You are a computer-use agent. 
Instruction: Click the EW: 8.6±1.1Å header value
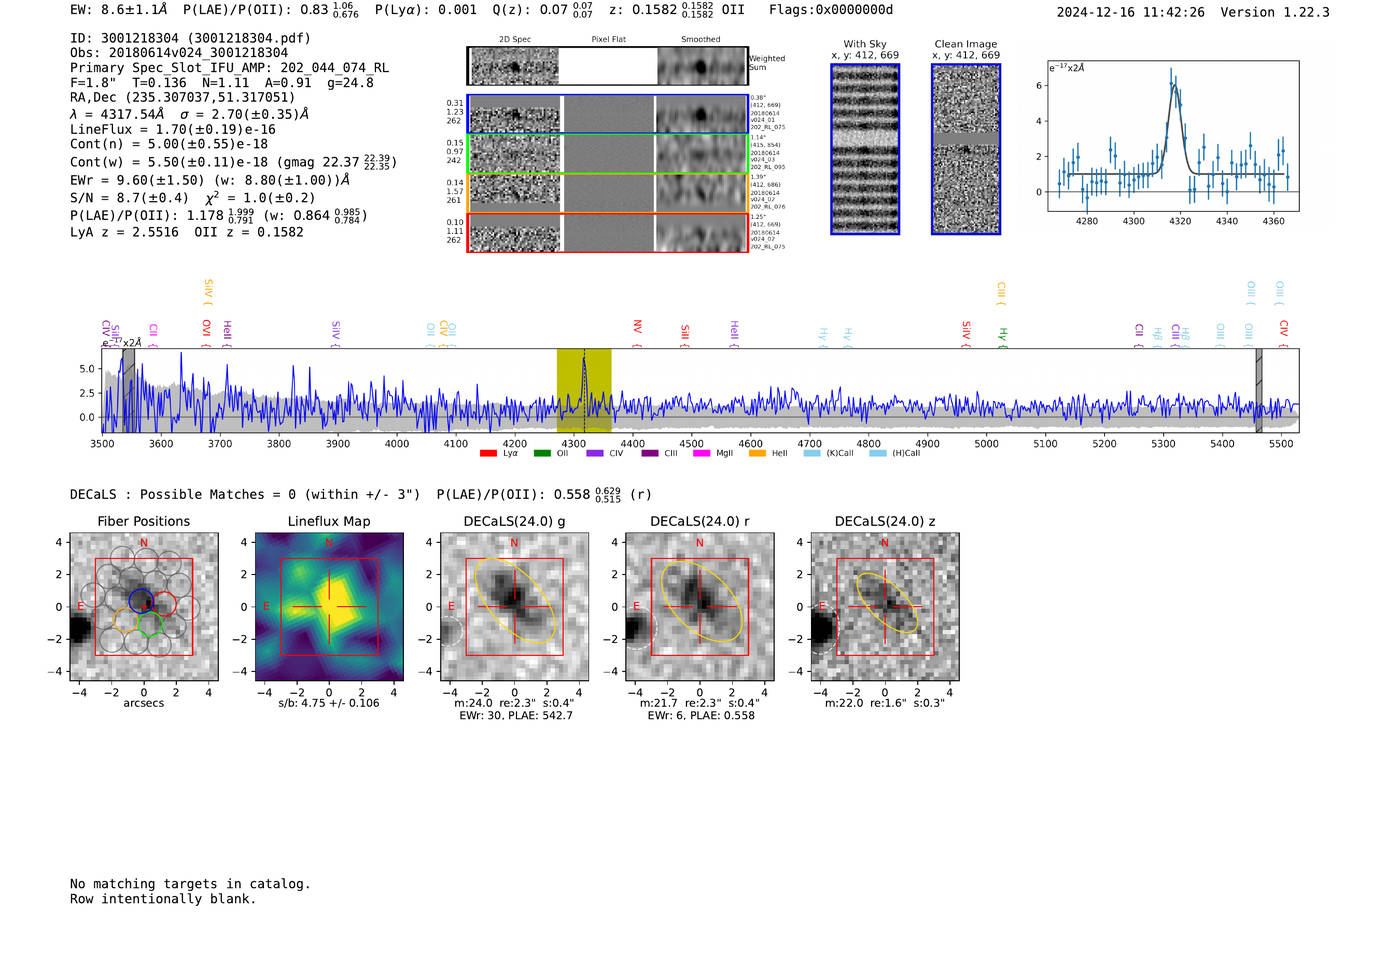click(119, 10)
